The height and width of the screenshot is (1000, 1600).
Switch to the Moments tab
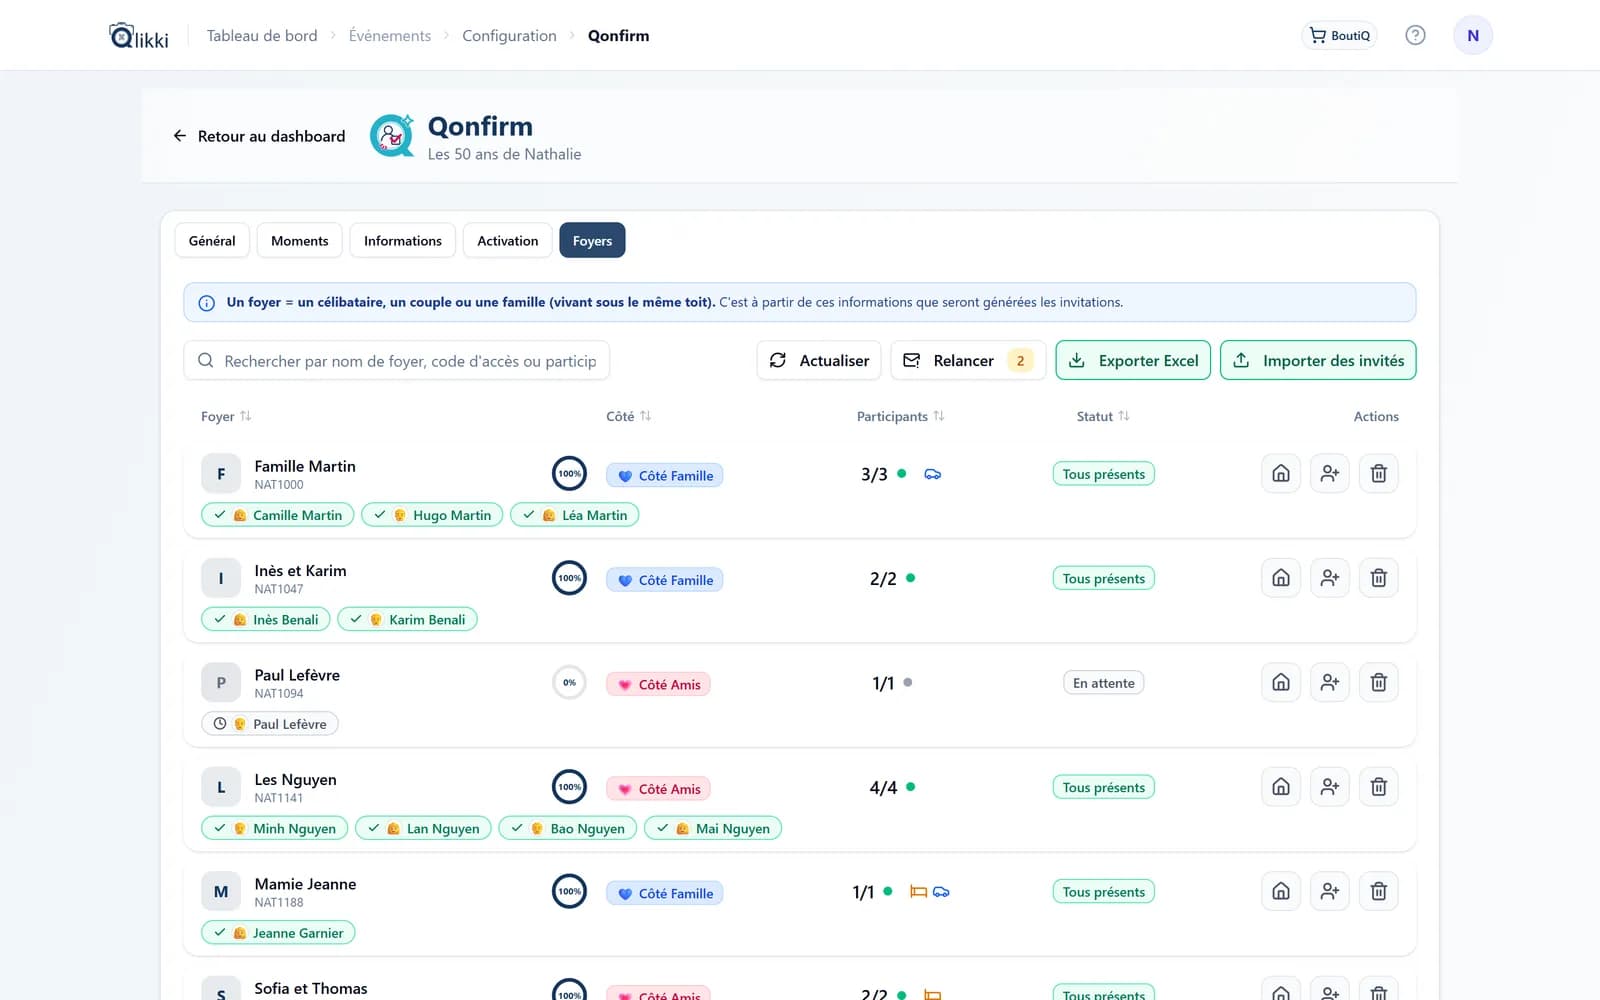tap(300, 240)
